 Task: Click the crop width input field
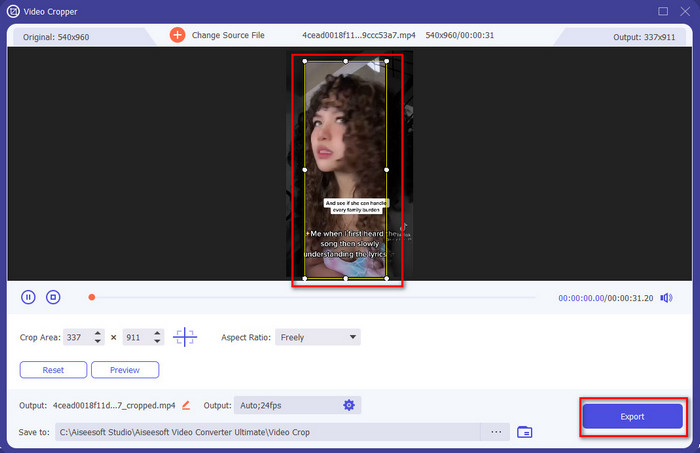(x=74, y=337)
